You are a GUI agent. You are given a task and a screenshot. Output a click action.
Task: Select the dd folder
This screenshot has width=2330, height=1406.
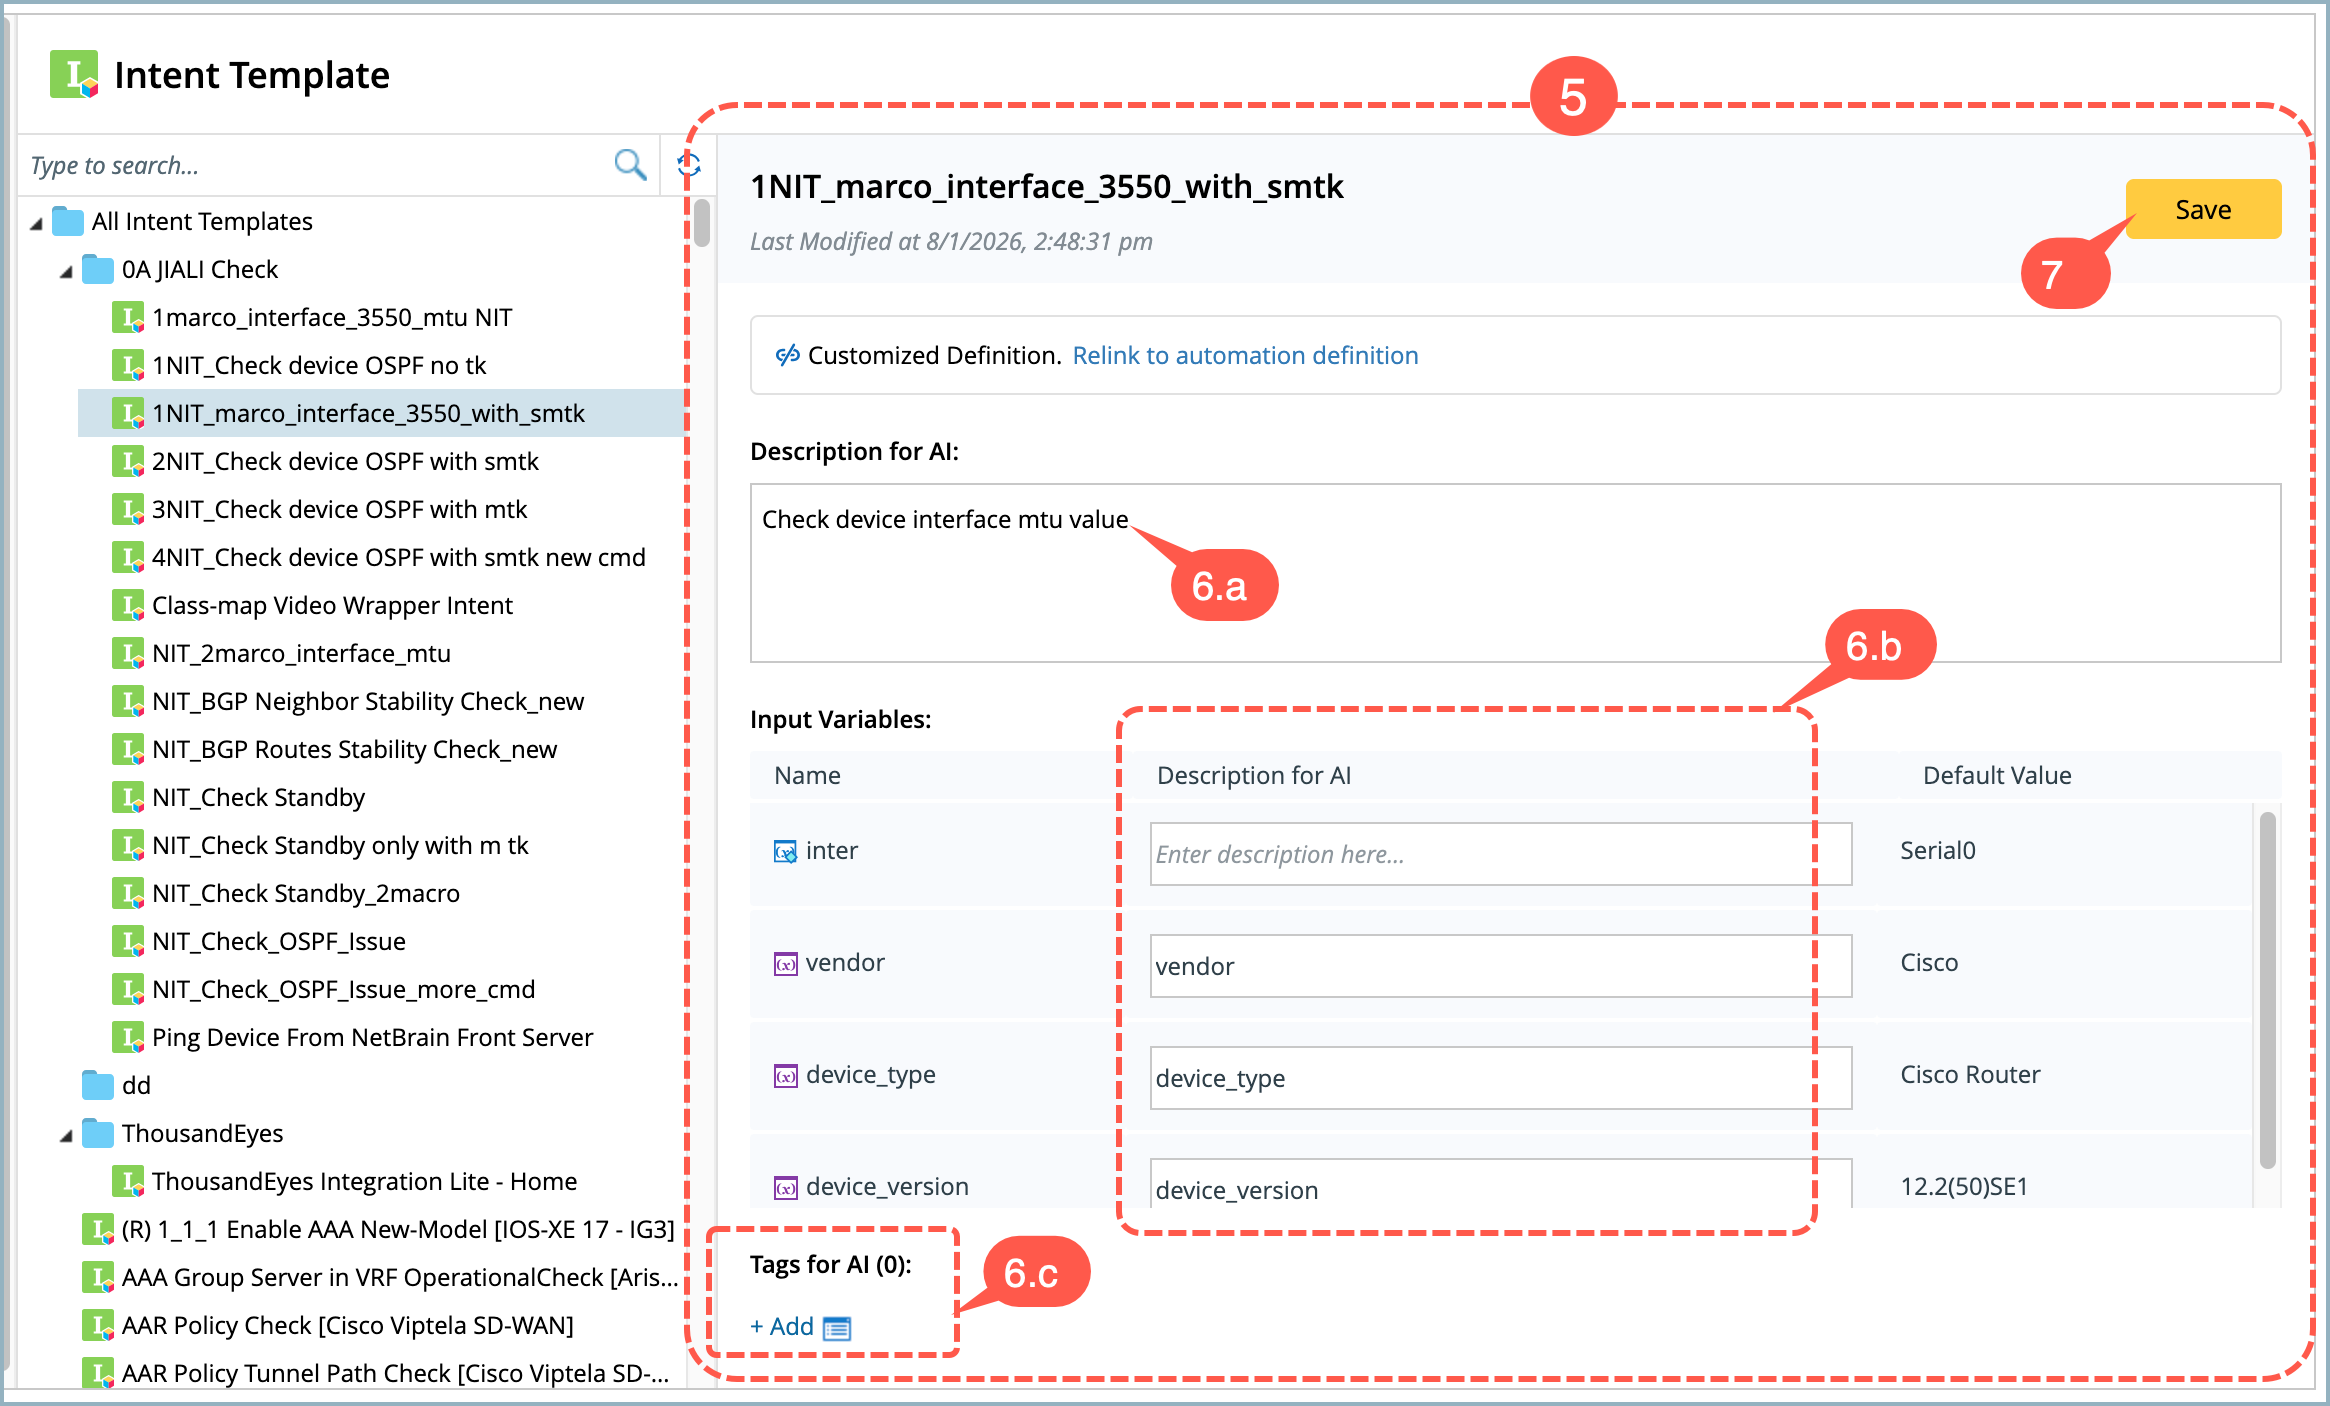click(135, 1085)
